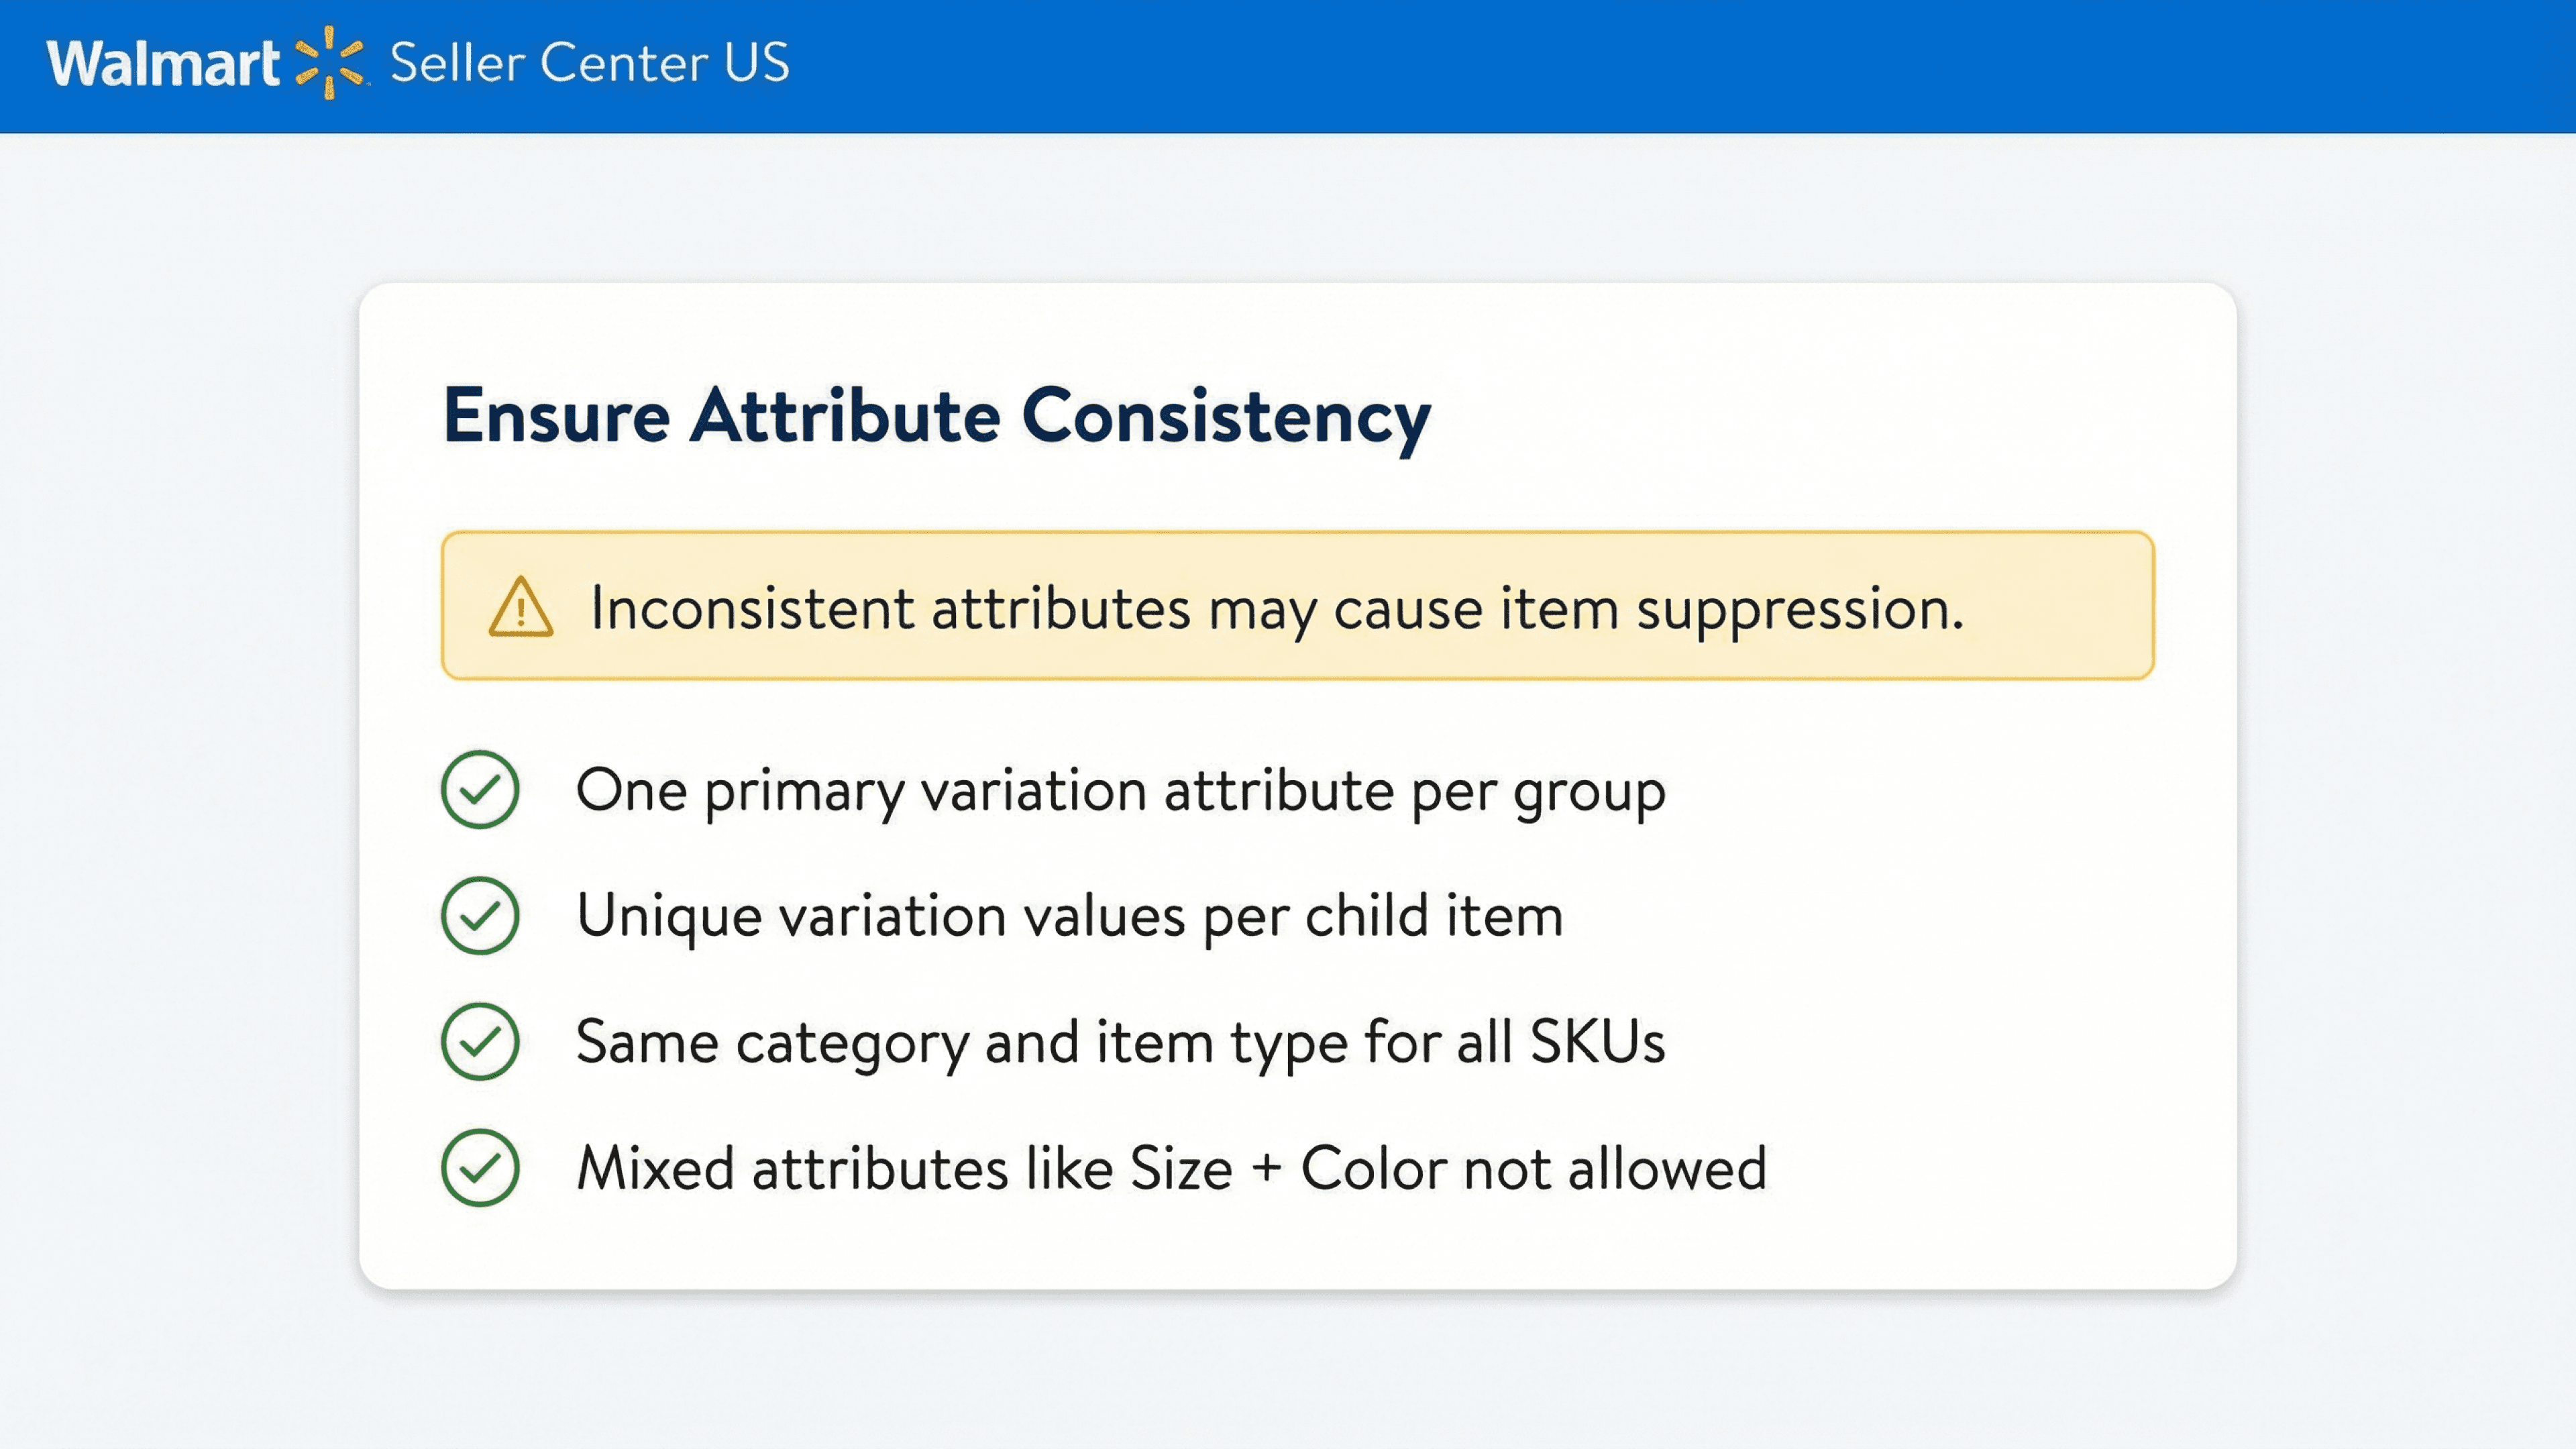Click the check icon beside 'Unique variation values'
This screenshot has width=2576, height=1449.
(x=480, y=916)
